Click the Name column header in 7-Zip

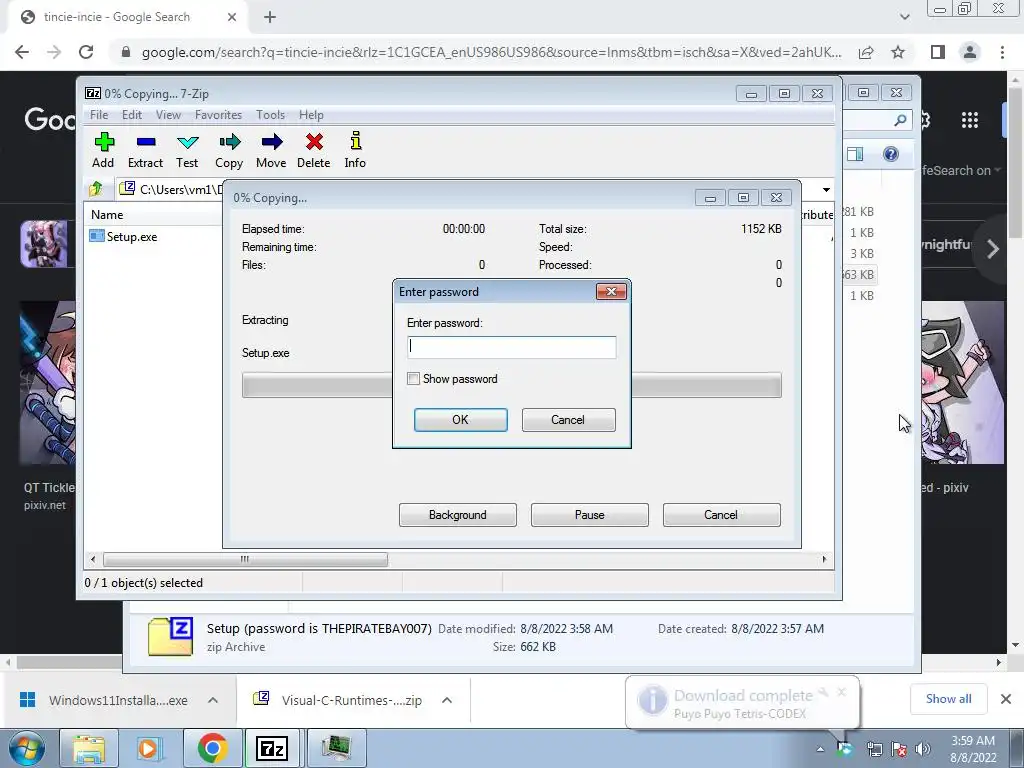click(x=107, y=214)
